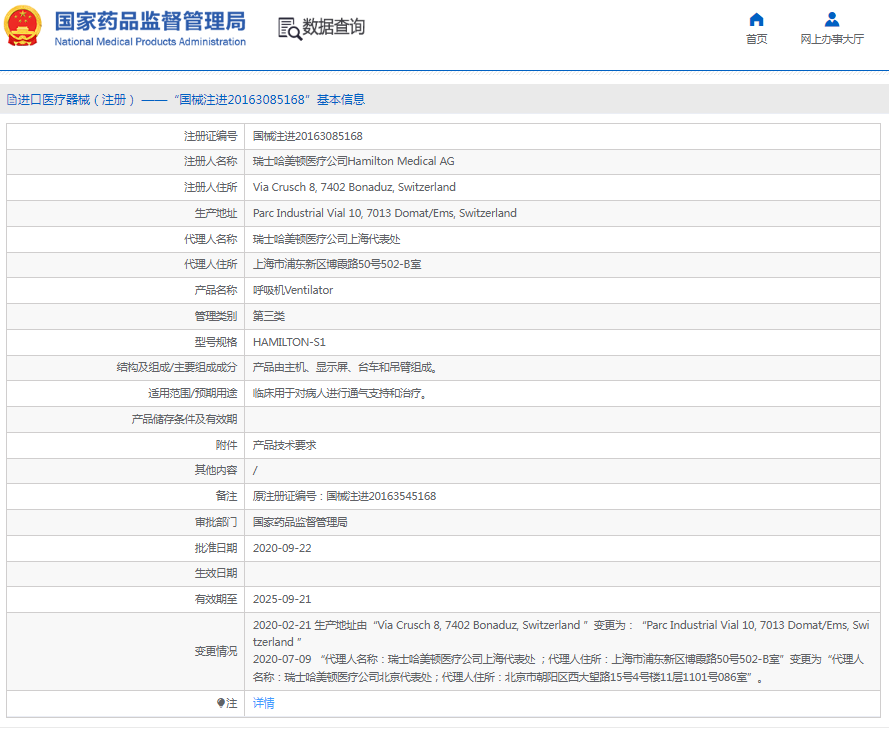
Task: Select product name 呼吸机Ventilator
Action: pos(293,290)
